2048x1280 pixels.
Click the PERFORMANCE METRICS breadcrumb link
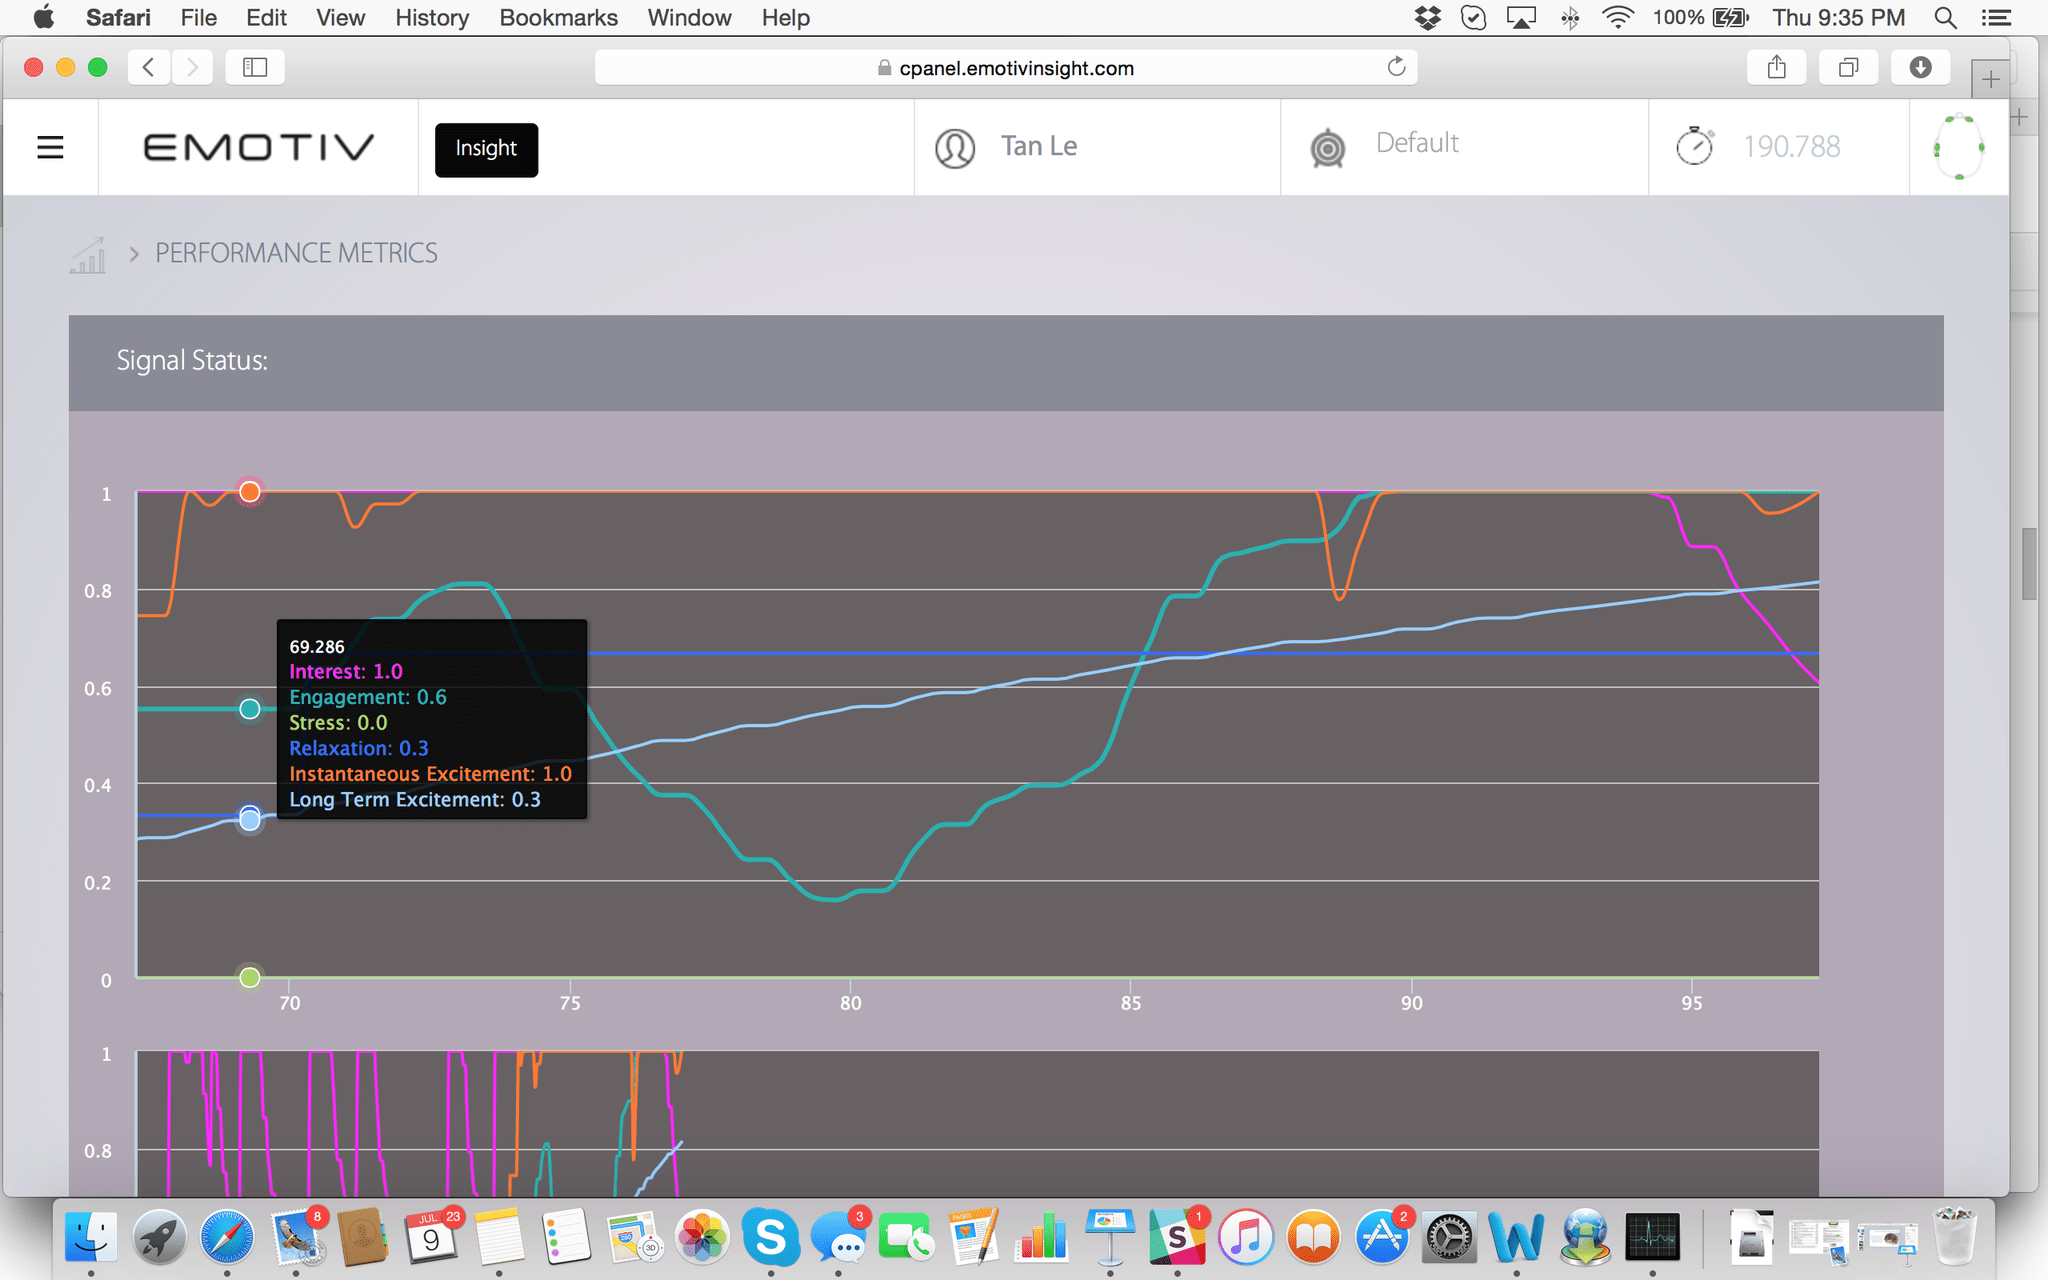[x=295, y=252]
